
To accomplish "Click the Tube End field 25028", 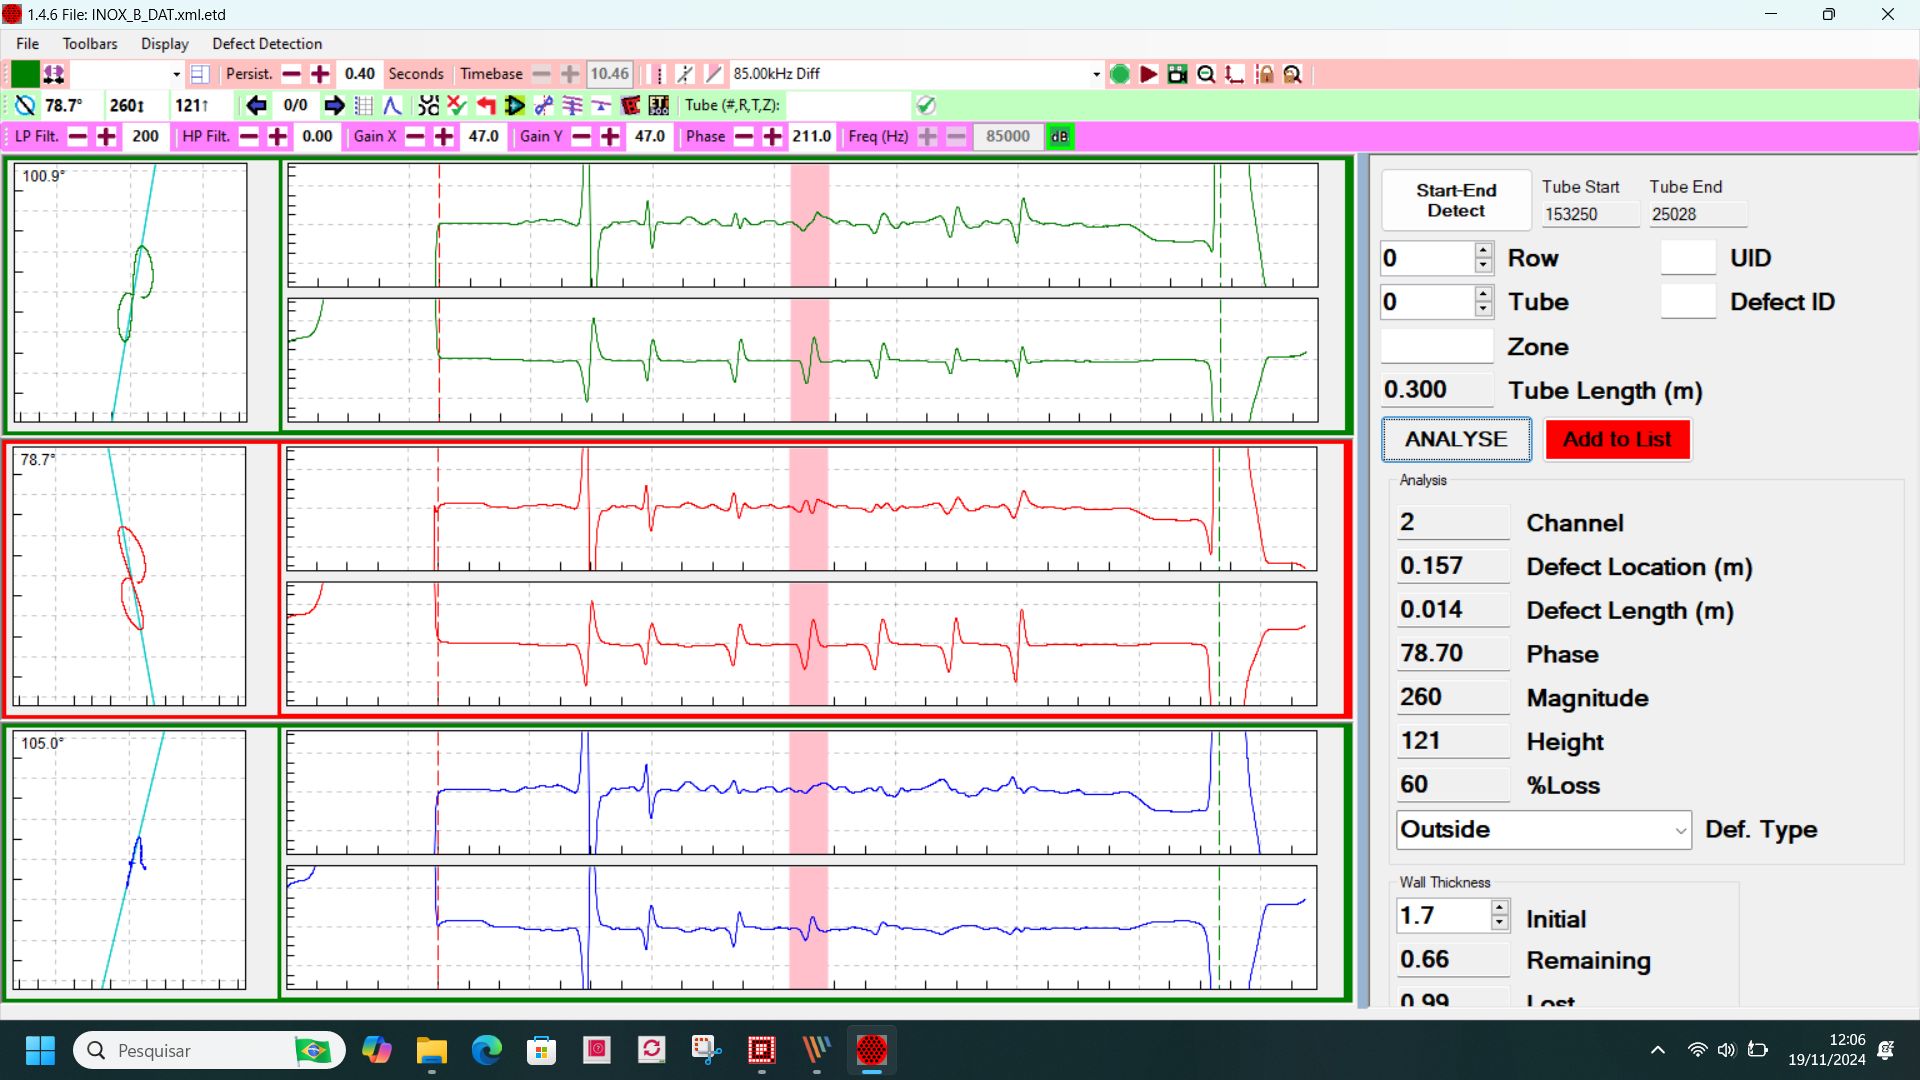I will tap(1698, 214).
